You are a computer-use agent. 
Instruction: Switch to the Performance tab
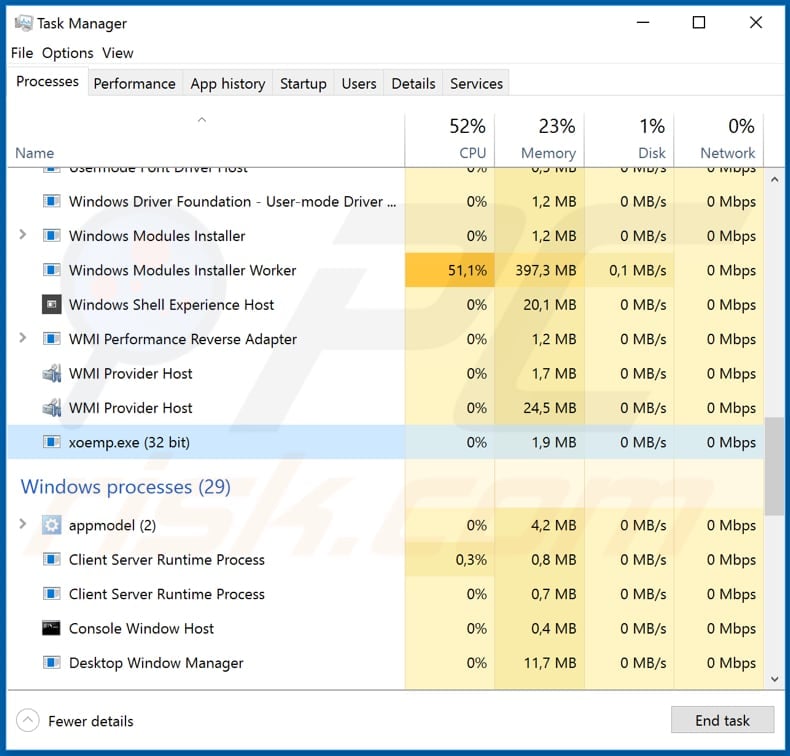[x=135, y=84]
